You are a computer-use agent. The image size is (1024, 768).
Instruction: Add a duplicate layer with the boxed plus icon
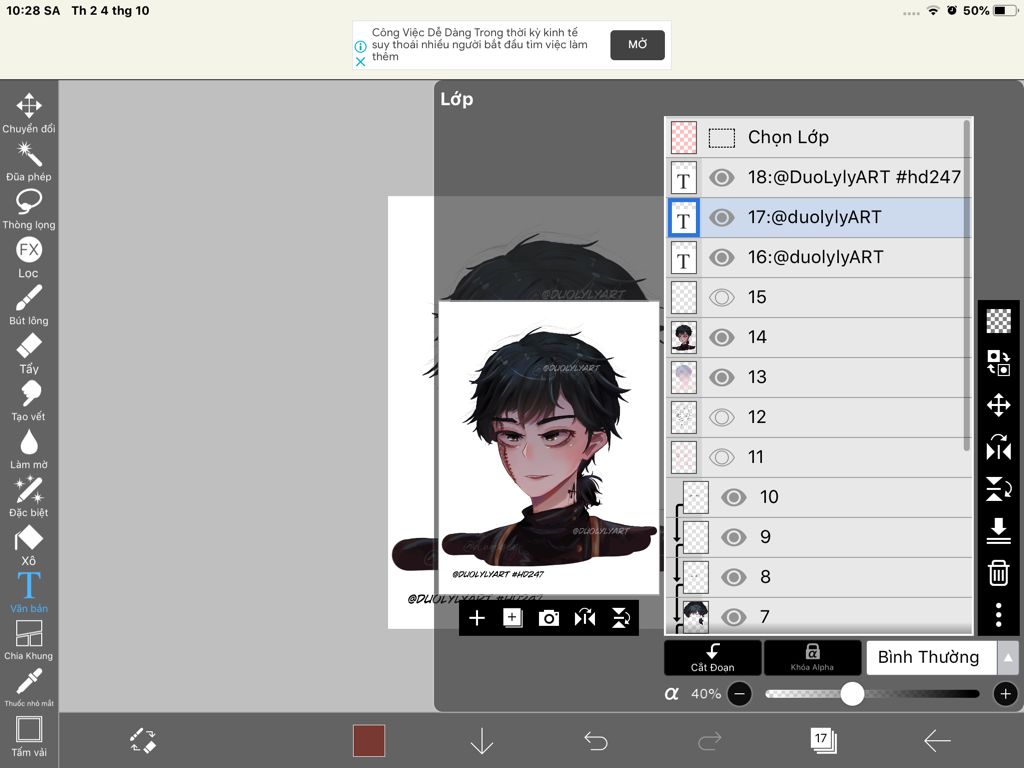(x=513, y=618)
